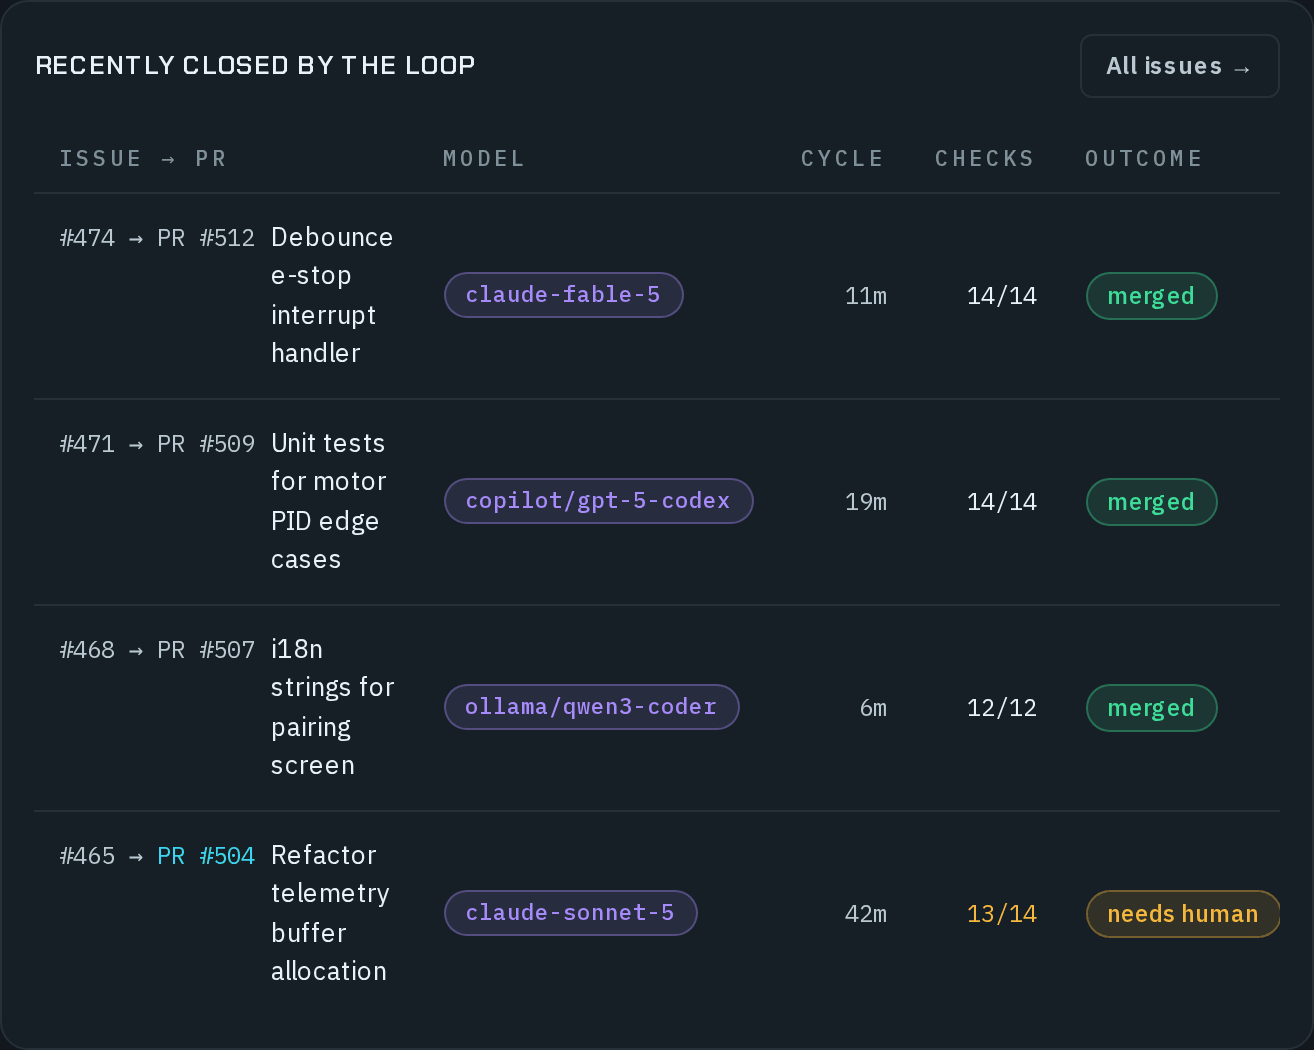Click '#468 → PR #507' reference text
This screenshot has height=1050, width=1314.
(x=157, y=650)
